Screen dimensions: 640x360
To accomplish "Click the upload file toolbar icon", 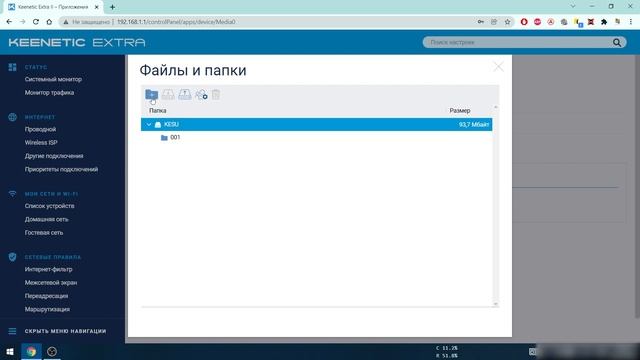I will (x=184, y=95).
